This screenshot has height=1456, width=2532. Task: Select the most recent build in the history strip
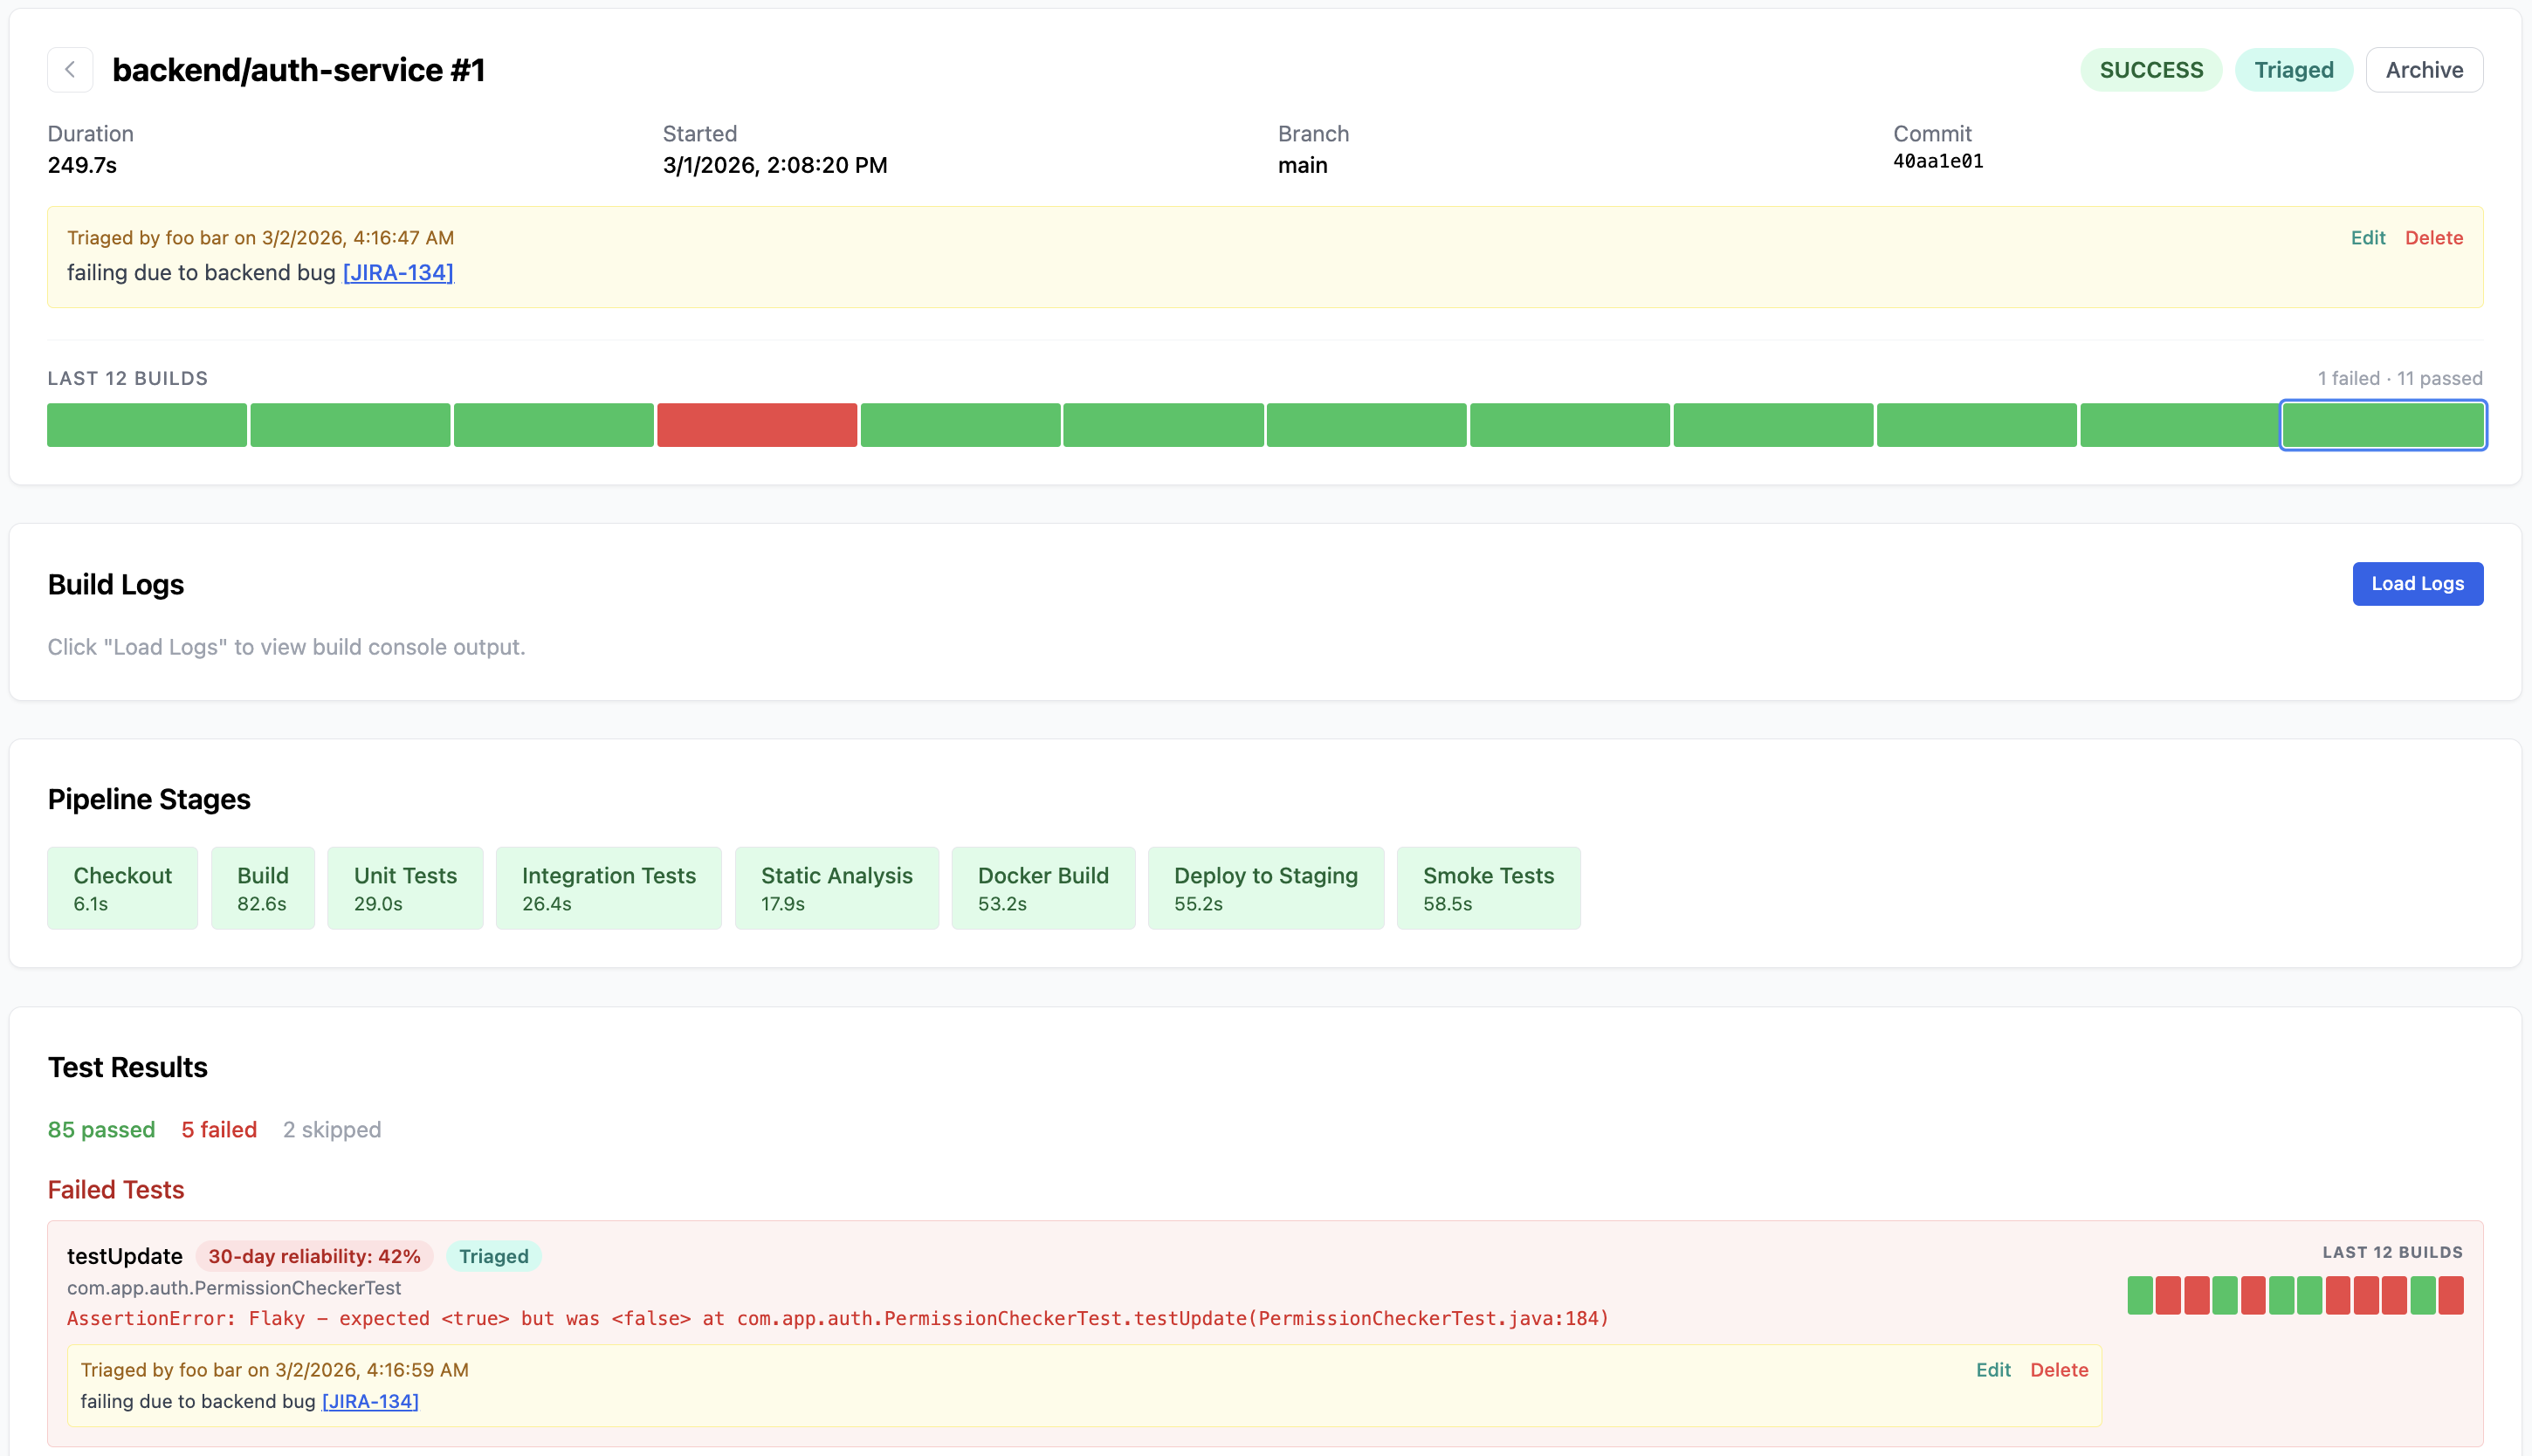(2383, 425)
